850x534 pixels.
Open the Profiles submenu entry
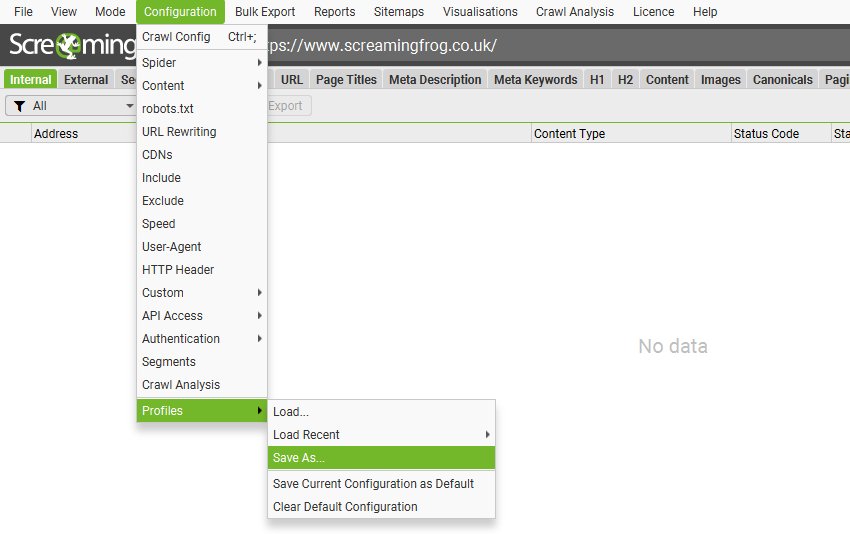[x=202, y=410]
